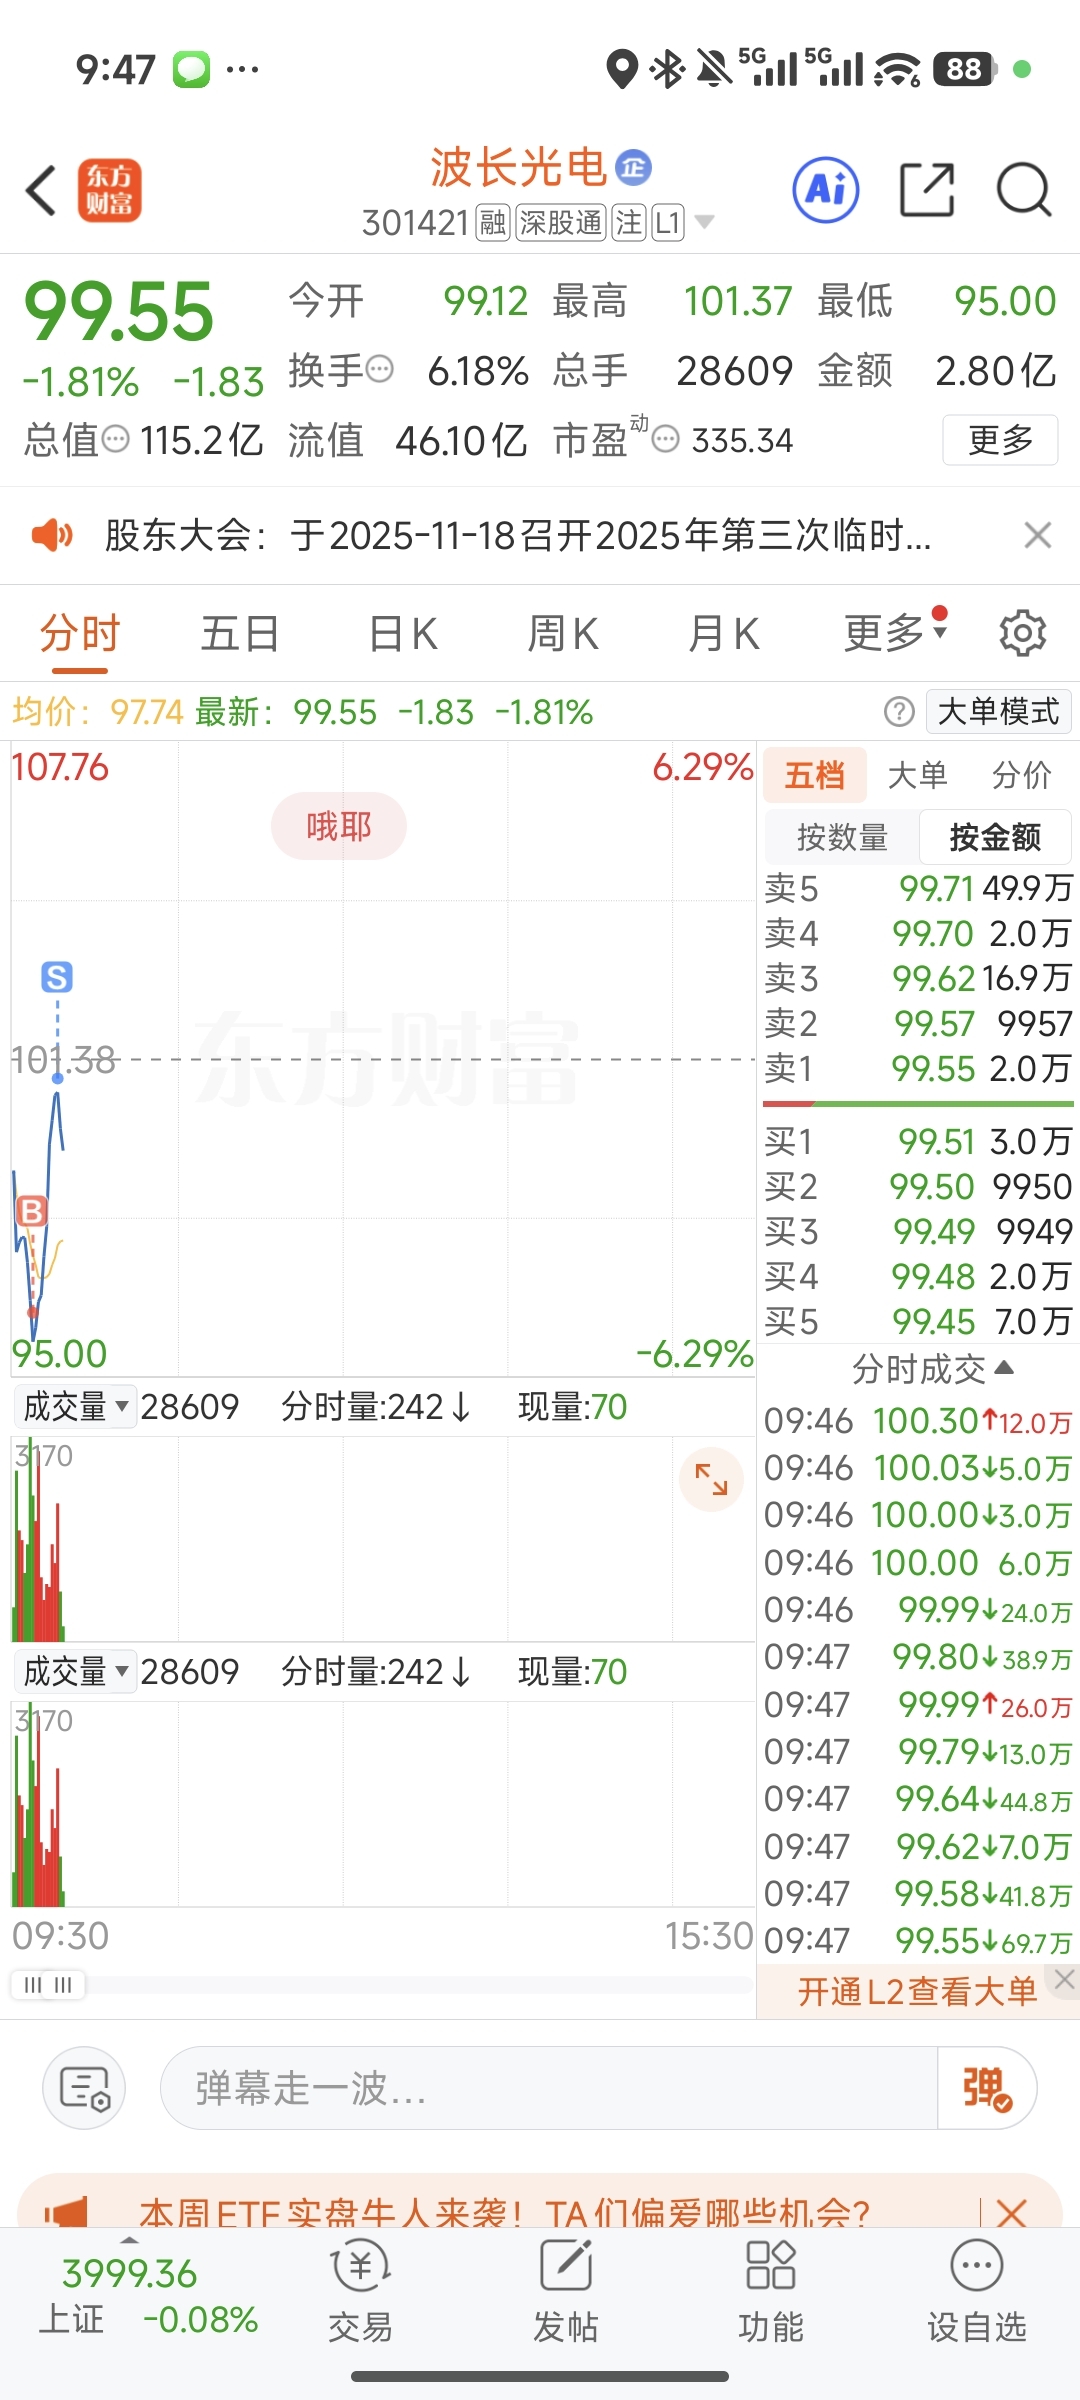The image size is (1080, 2400).
Task: Expand the 上证 index bar arrow
Action: point(129,2240)
